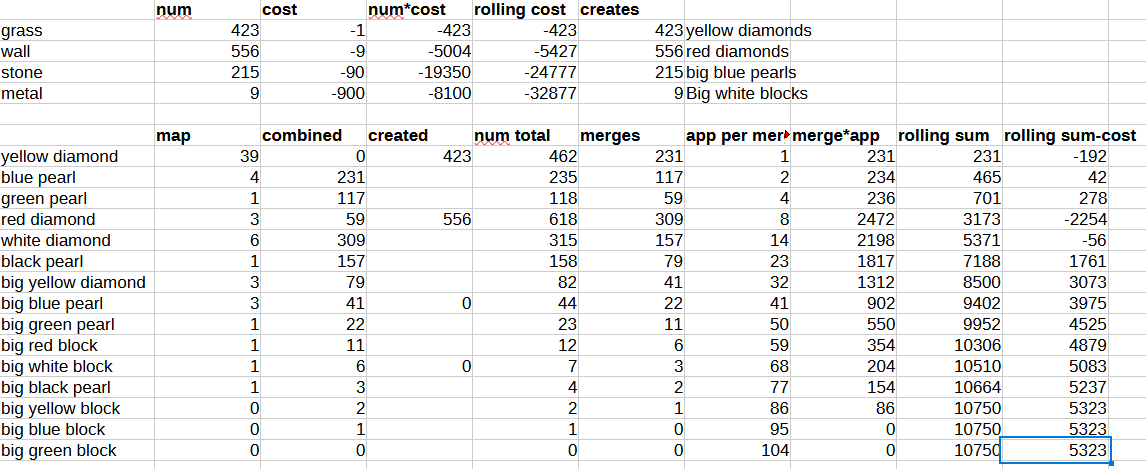Select the selected cell showing 5323 for big green block
The height and width of the screenshot is (469, 1146).
click(x=1055, y=450)
